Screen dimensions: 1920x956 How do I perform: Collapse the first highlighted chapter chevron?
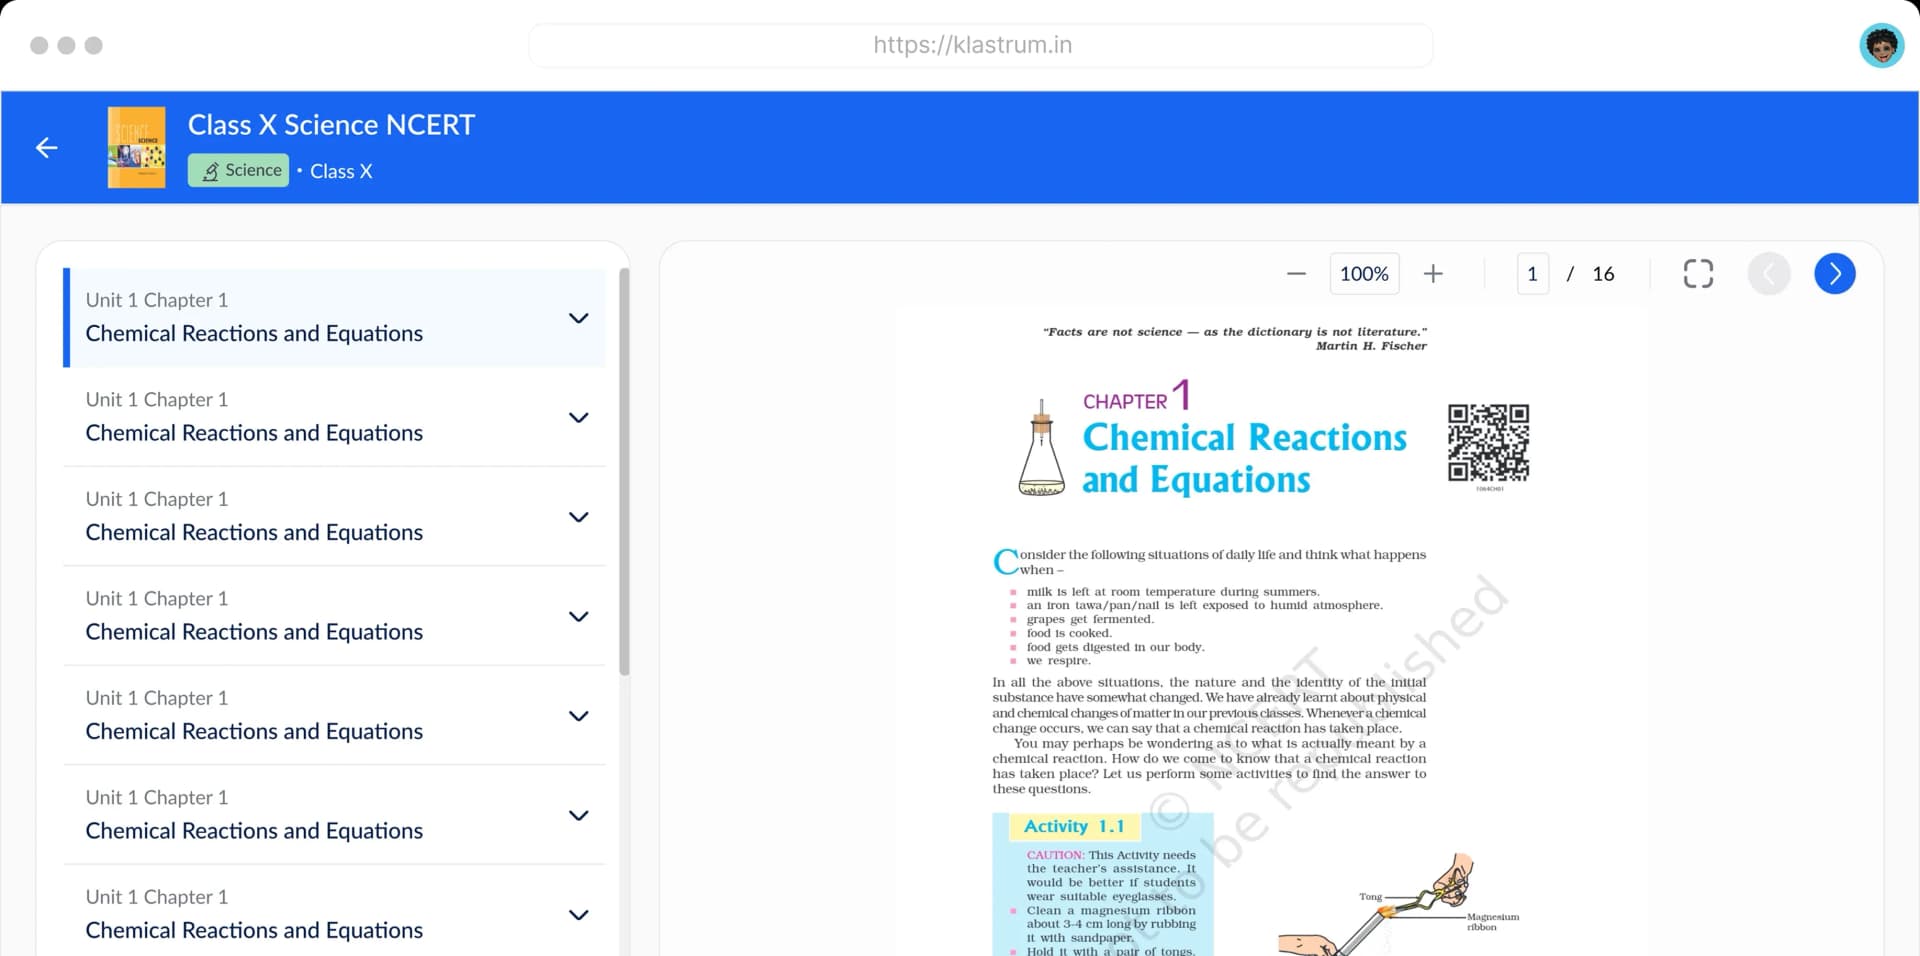click(578, 318)
